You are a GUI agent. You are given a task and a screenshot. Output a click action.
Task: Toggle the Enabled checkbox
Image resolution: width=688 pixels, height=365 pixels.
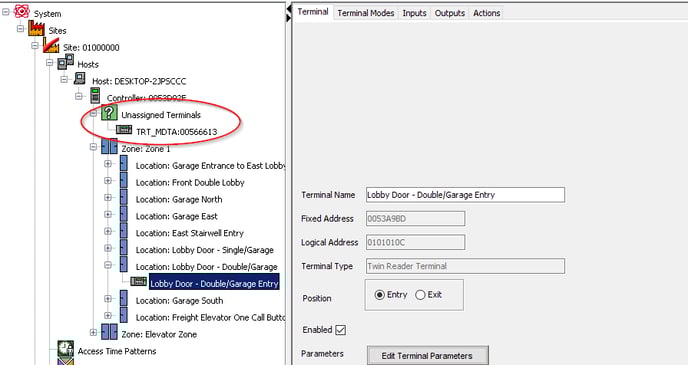[x=340, y=330]
